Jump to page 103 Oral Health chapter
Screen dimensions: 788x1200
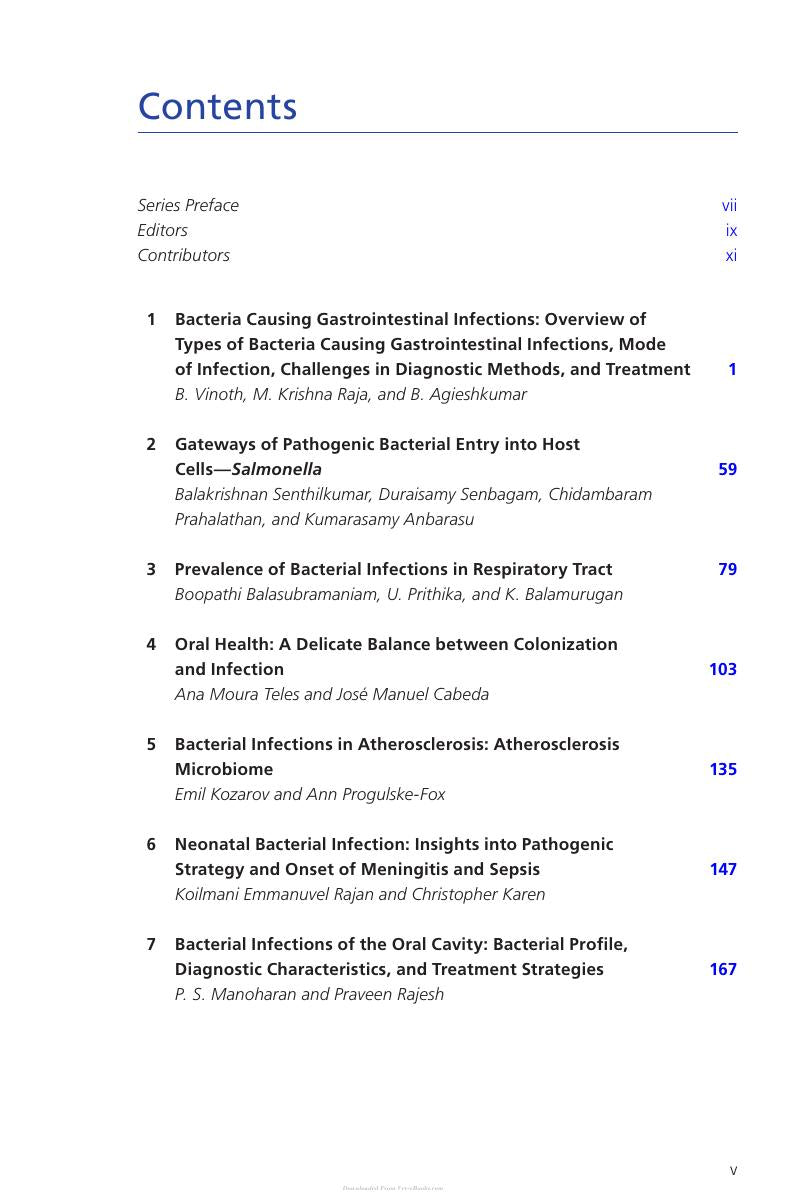[x=722, y=669]
